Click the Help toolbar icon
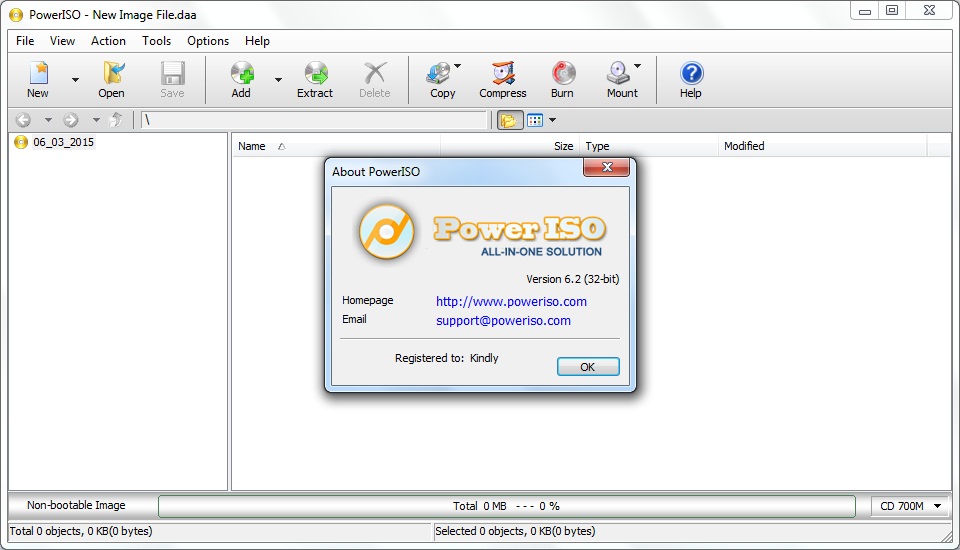The image size is (960, 550). pyautogui.click(x=691, y=78)
